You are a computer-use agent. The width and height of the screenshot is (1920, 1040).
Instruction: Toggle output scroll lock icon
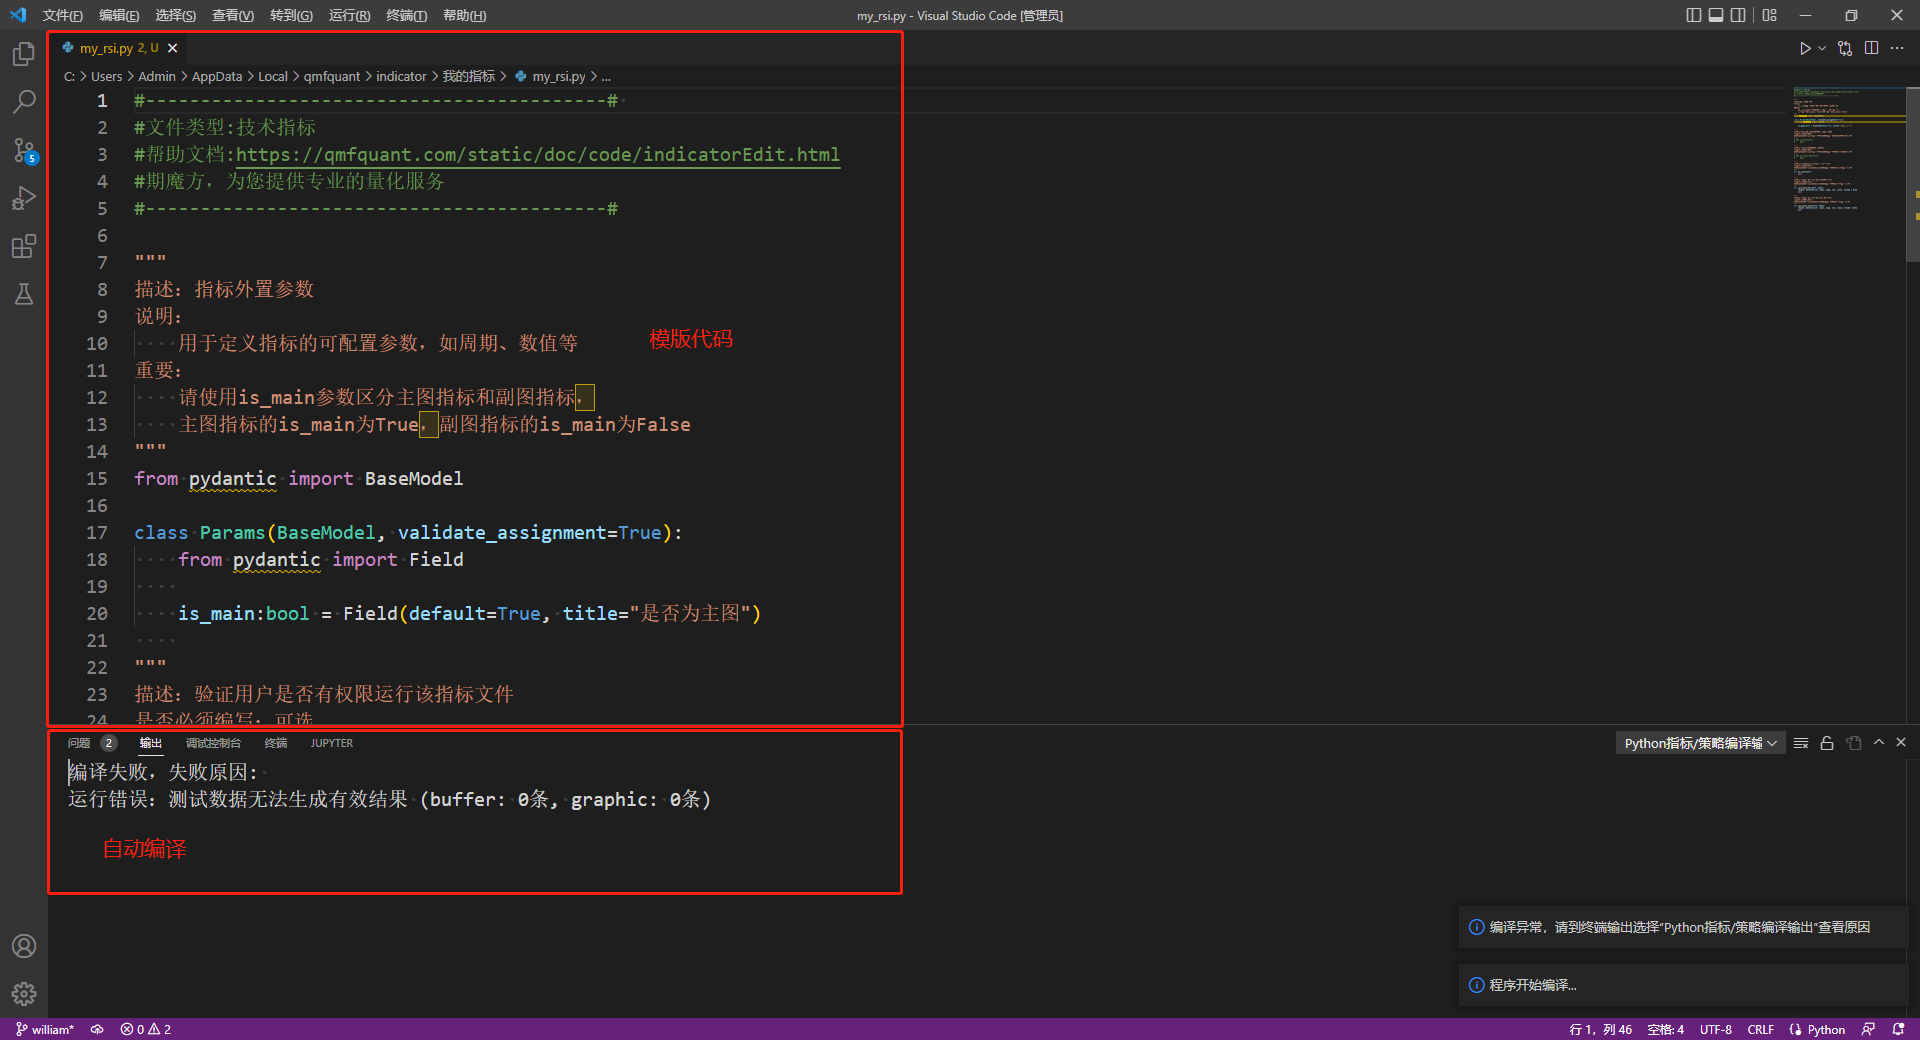point(1827,743)
